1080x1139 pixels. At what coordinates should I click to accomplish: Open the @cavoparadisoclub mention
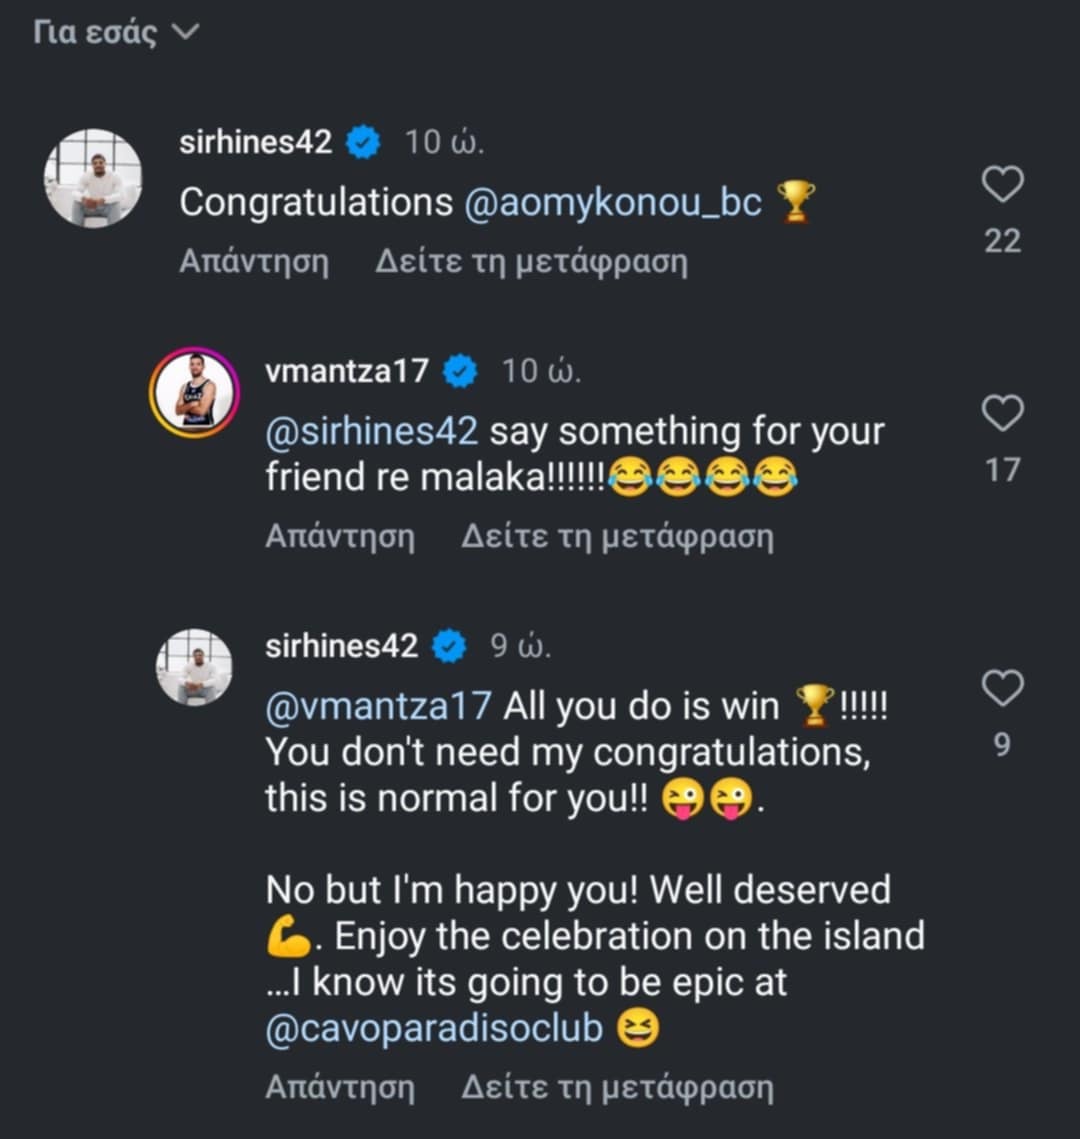click(434, 1030)
